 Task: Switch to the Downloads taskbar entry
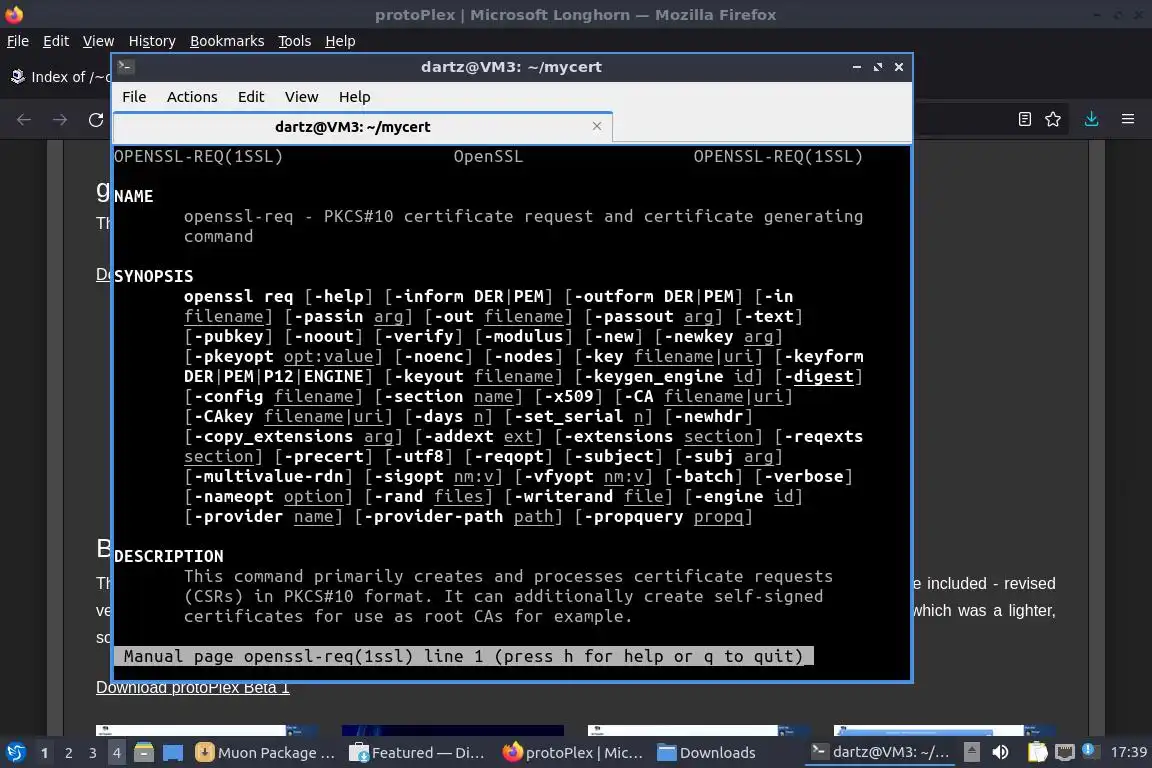[707, 753]
